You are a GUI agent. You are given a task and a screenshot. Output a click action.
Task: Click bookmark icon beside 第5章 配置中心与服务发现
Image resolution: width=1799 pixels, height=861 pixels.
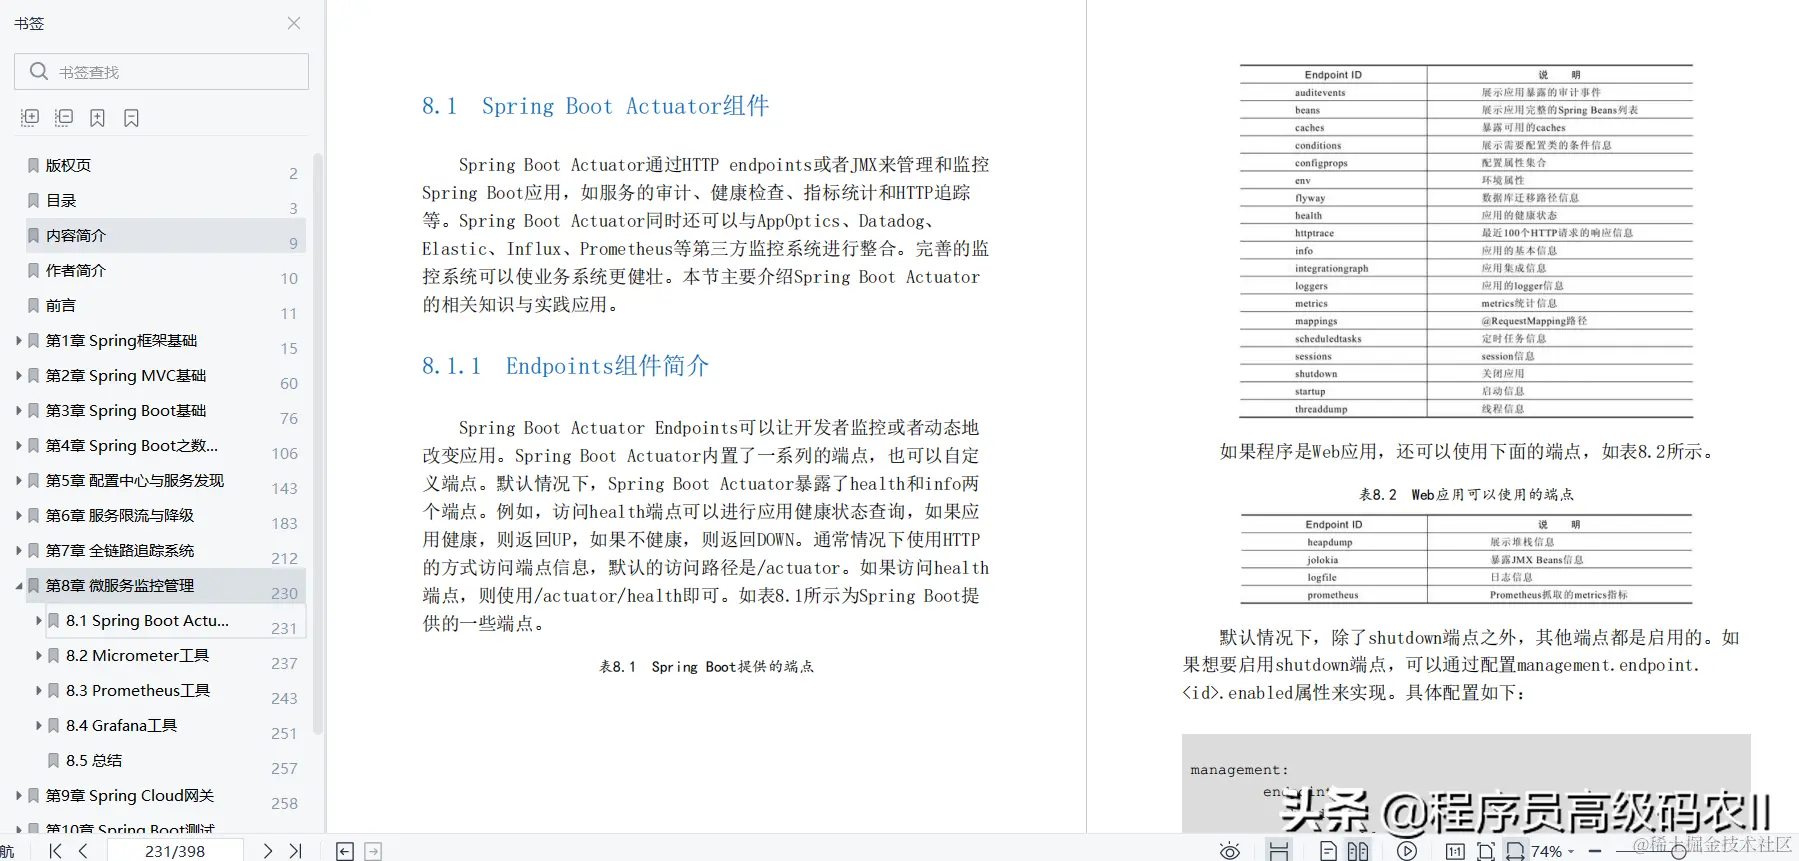click(34, 480)
